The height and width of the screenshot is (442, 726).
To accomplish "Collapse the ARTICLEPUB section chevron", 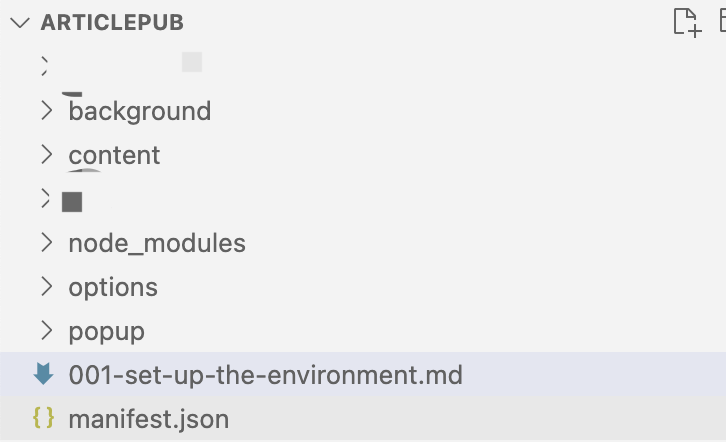I will coord(20,22).
